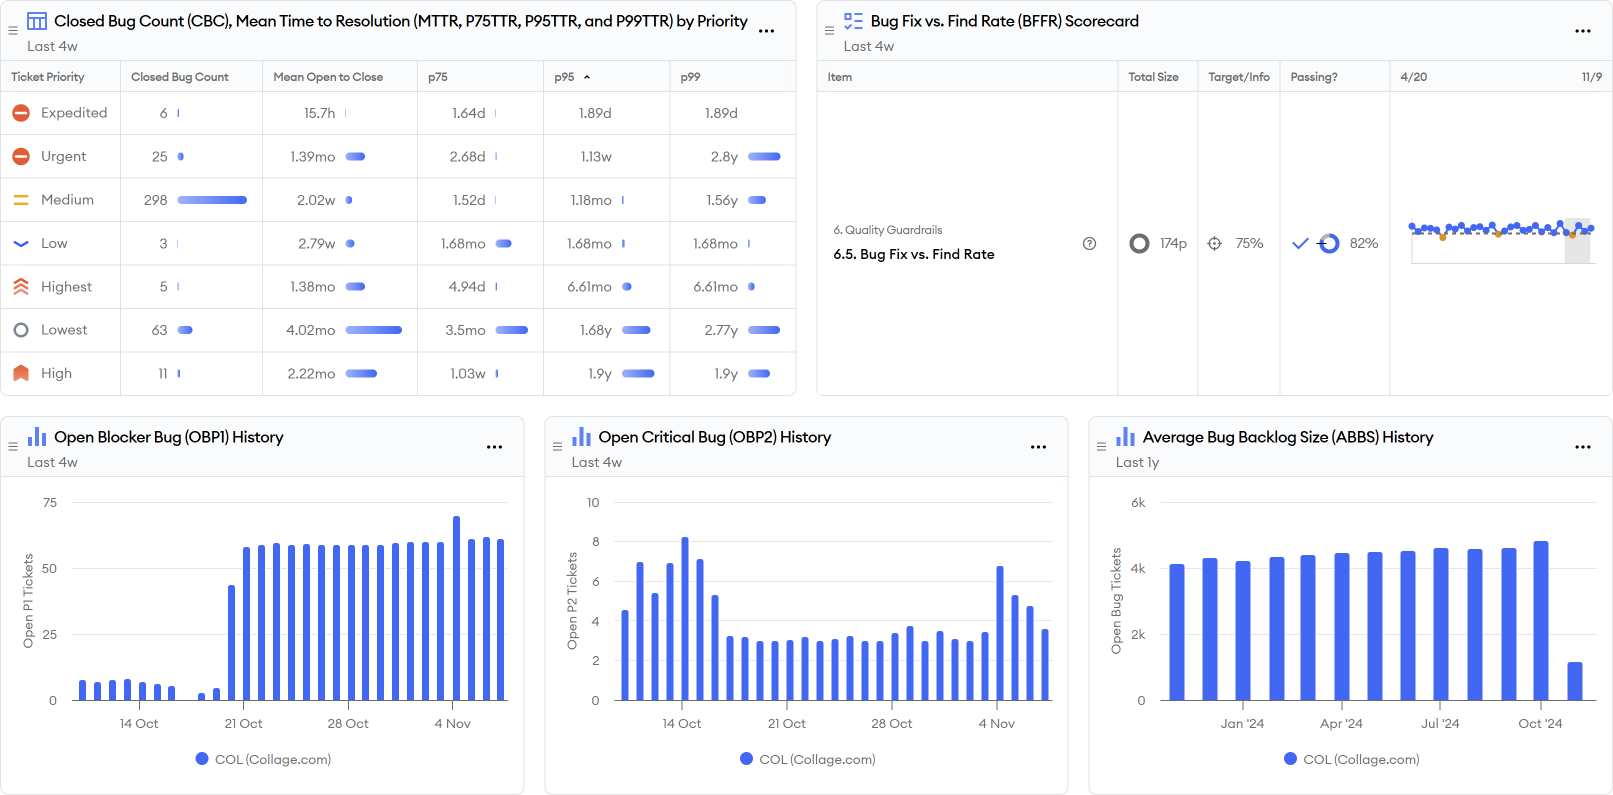This screenshot has height=795, width=1613.
Task: Open Open Blocker Bug History more options
Action: click(x=494, y=447)
